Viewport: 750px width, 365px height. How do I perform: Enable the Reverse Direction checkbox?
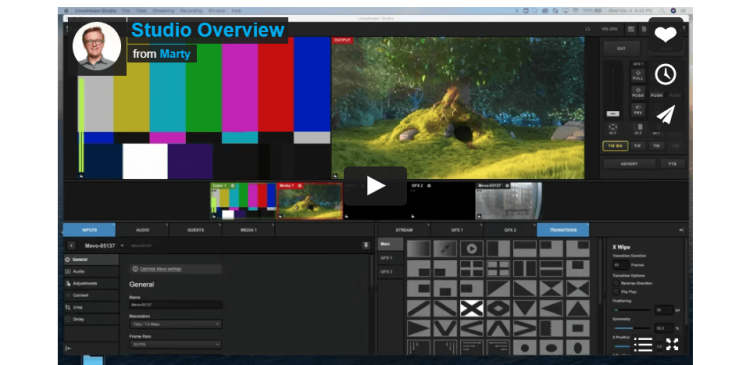pyautogui.click(x=616, y=283)
